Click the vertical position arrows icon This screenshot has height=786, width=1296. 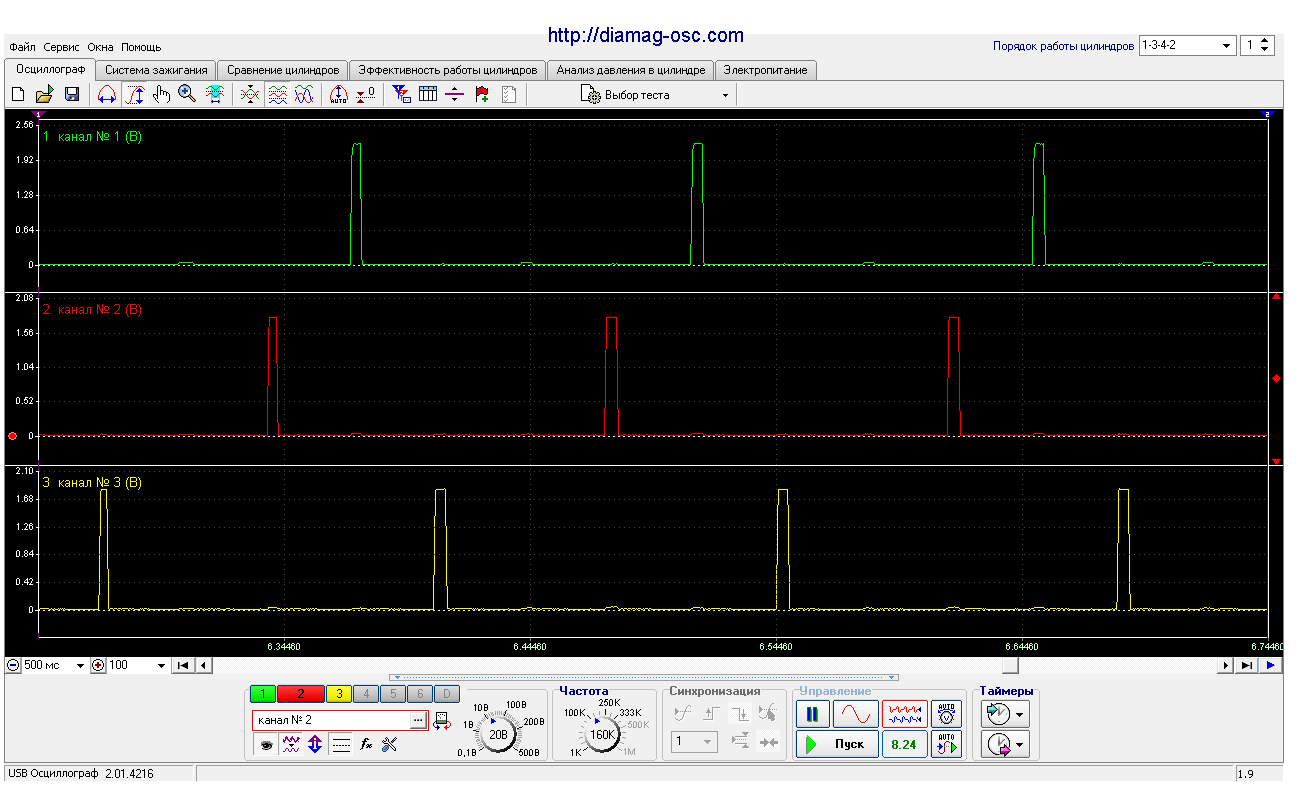(315, 744)
